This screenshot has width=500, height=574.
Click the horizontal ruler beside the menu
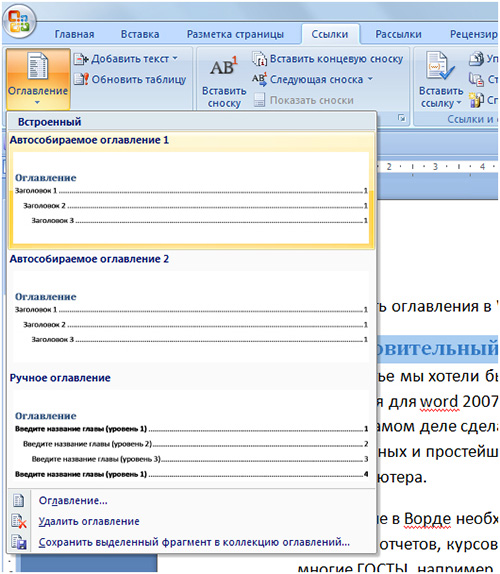[x=437, y=167]
